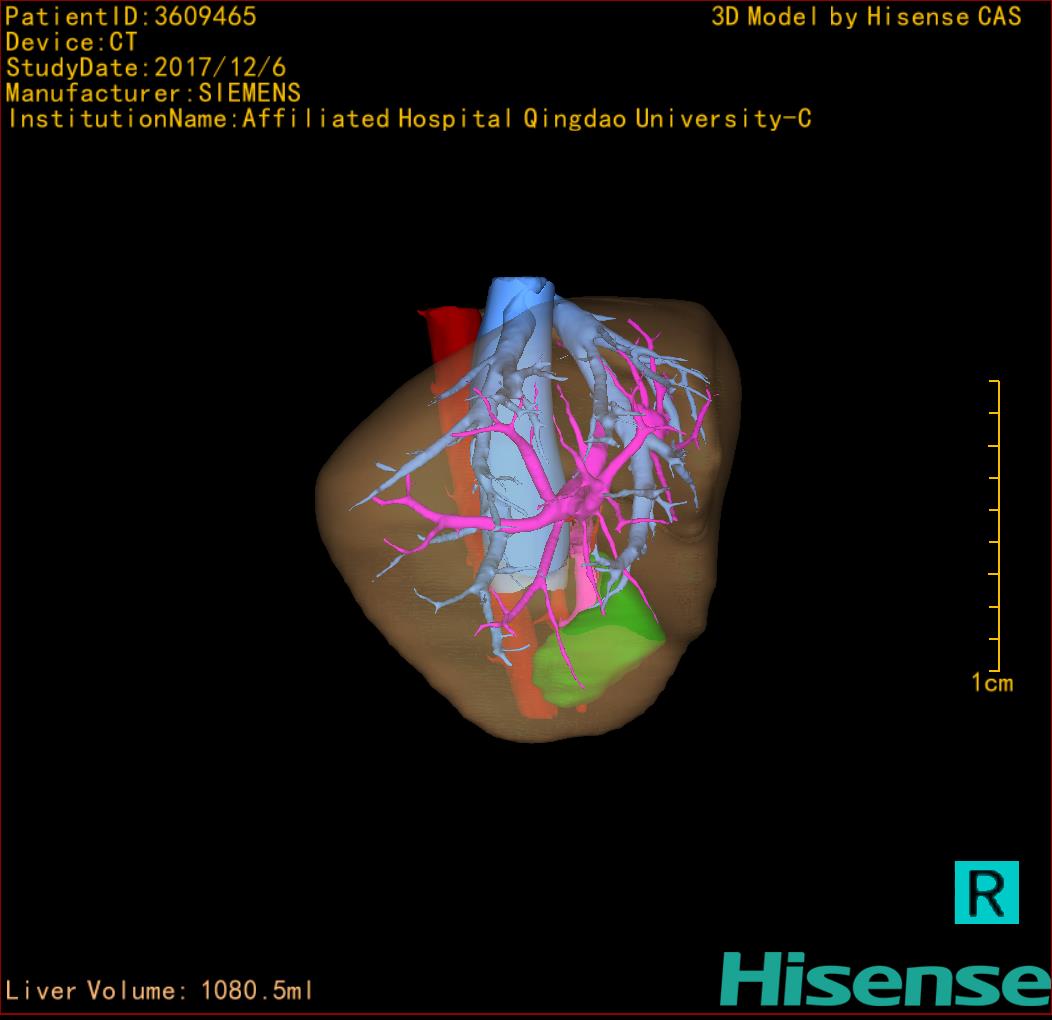The image size is (1052, 1020).
Task: Click the InstitutionName Affiliated Hospital text
Action: [409, 119]
